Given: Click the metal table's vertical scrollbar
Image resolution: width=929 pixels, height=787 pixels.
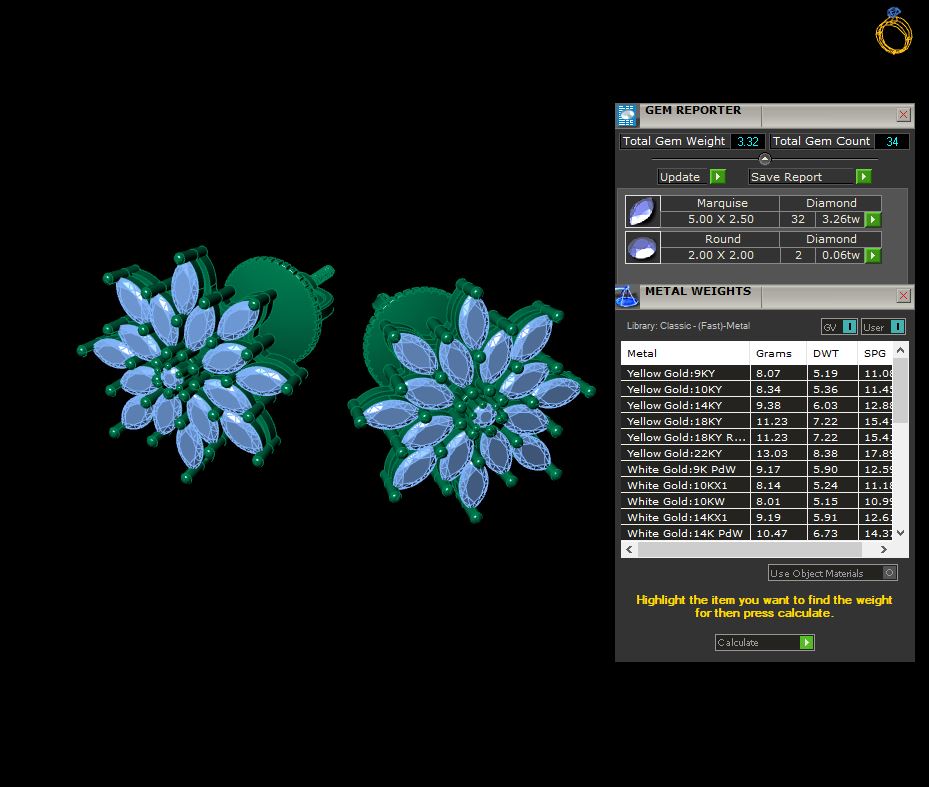Looking at the screenshot, I should [x=900, y=442].
